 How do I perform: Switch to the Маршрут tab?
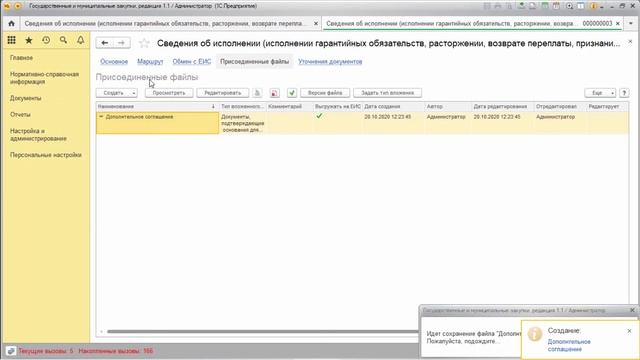150,62
